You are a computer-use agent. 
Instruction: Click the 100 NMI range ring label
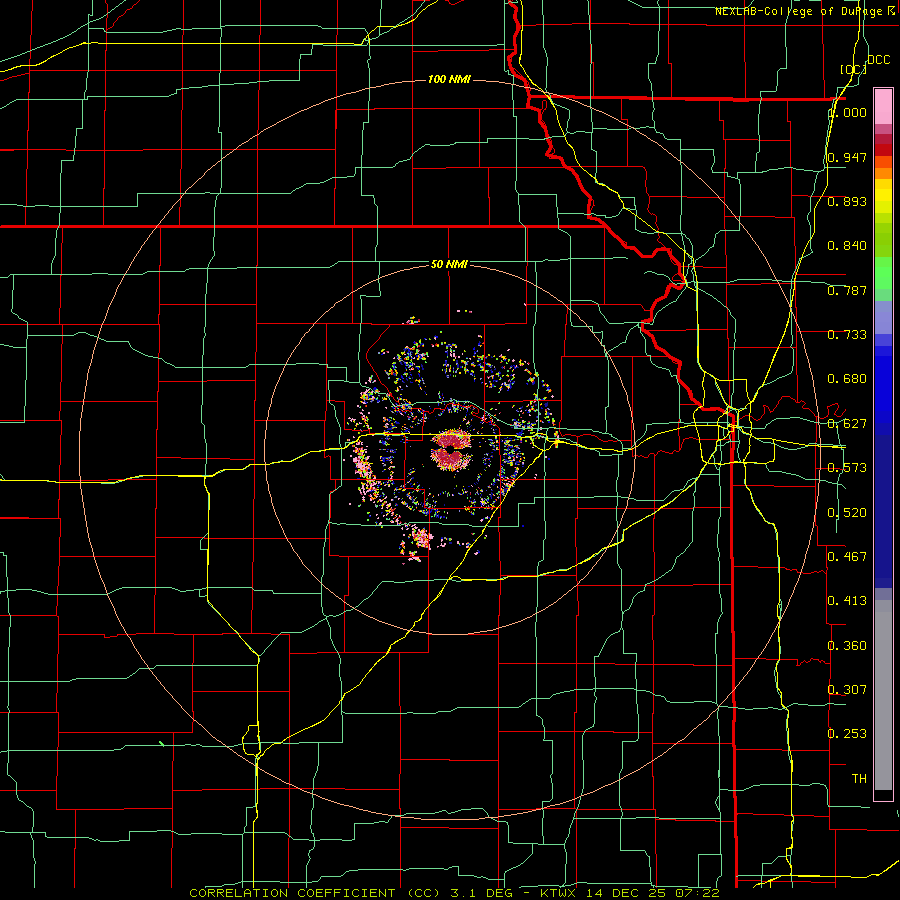(x=449, y=79)
